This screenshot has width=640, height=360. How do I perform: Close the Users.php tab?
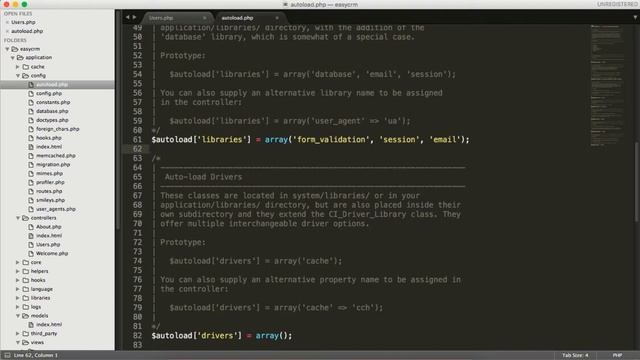click(204, 18)
